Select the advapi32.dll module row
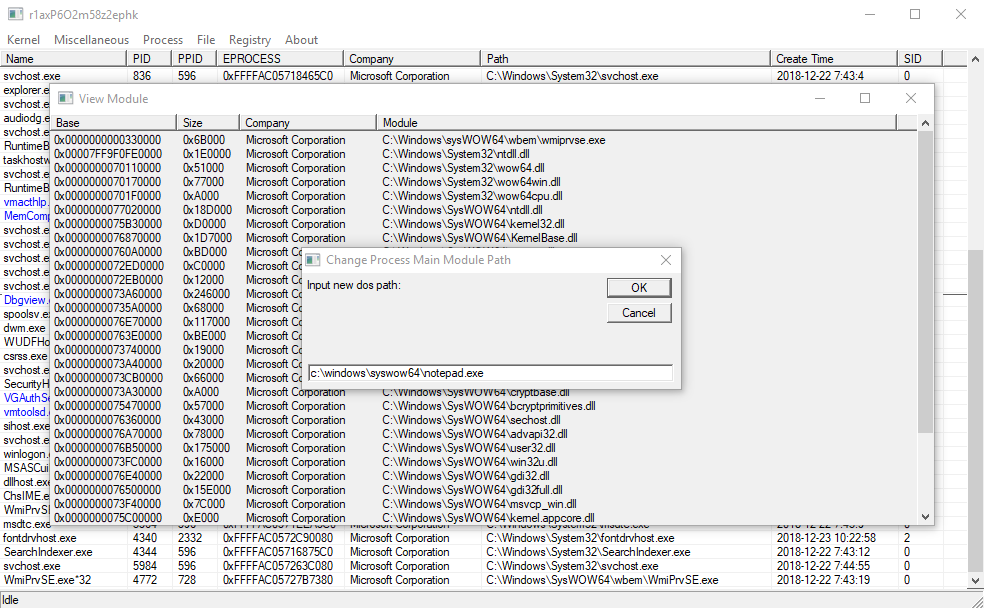This screenshot has height=608, width=984. 484,434
